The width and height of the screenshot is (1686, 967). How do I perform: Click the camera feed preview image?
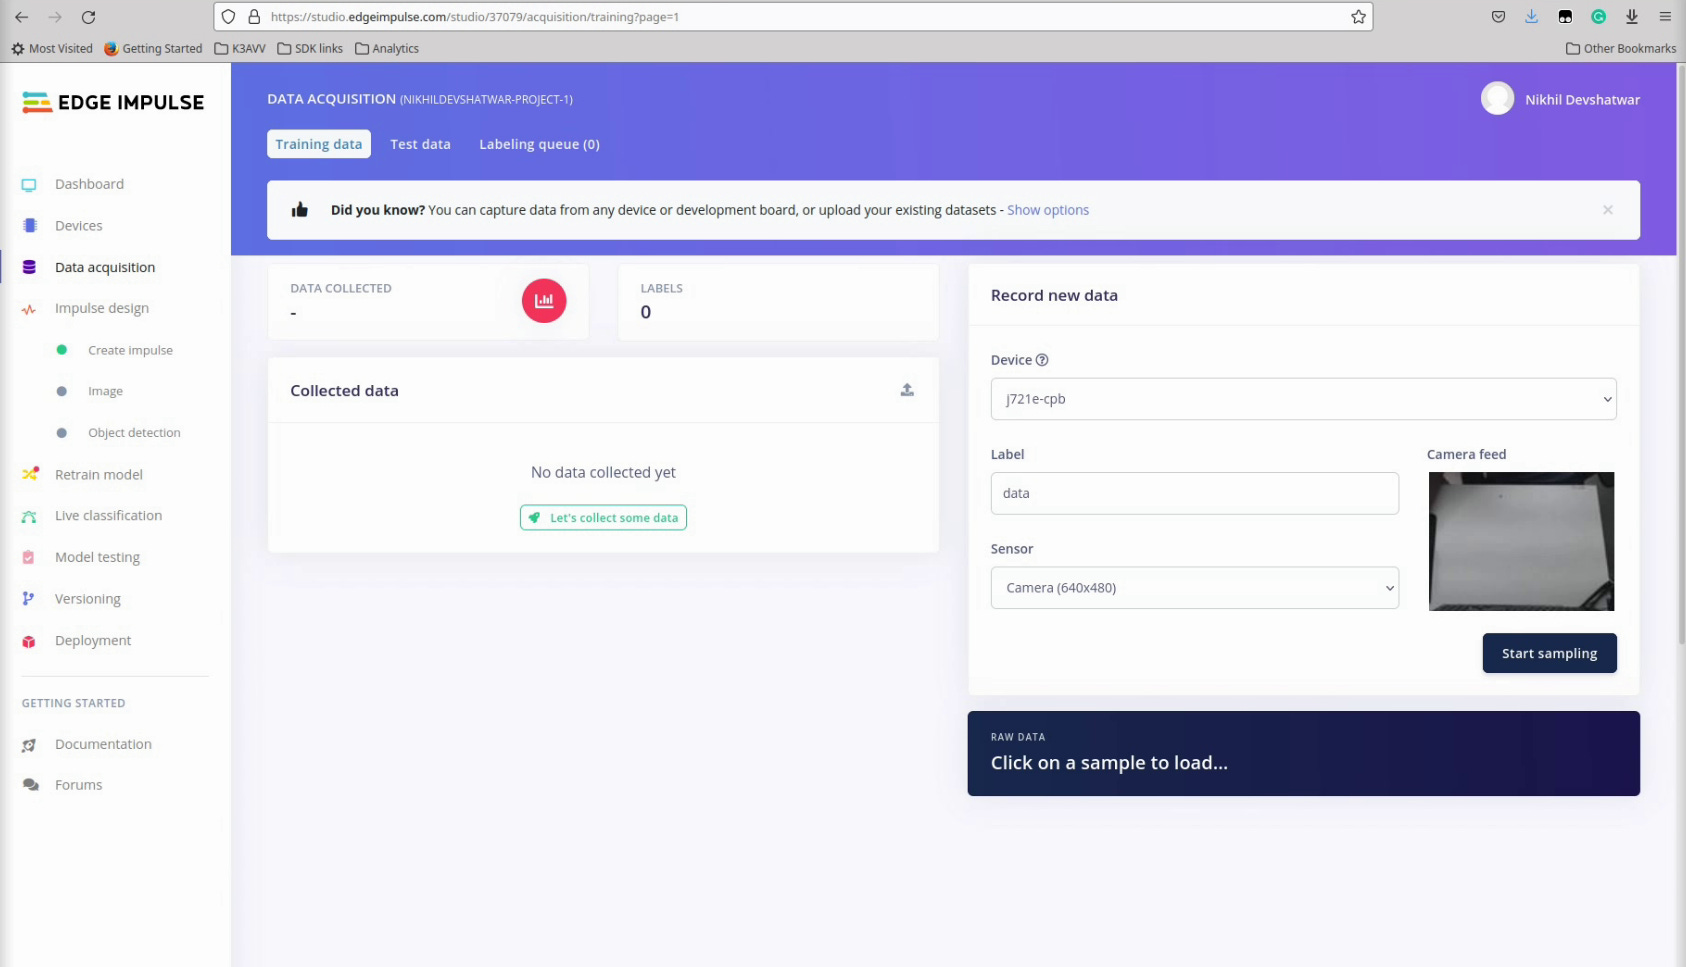pos(1521,541)
